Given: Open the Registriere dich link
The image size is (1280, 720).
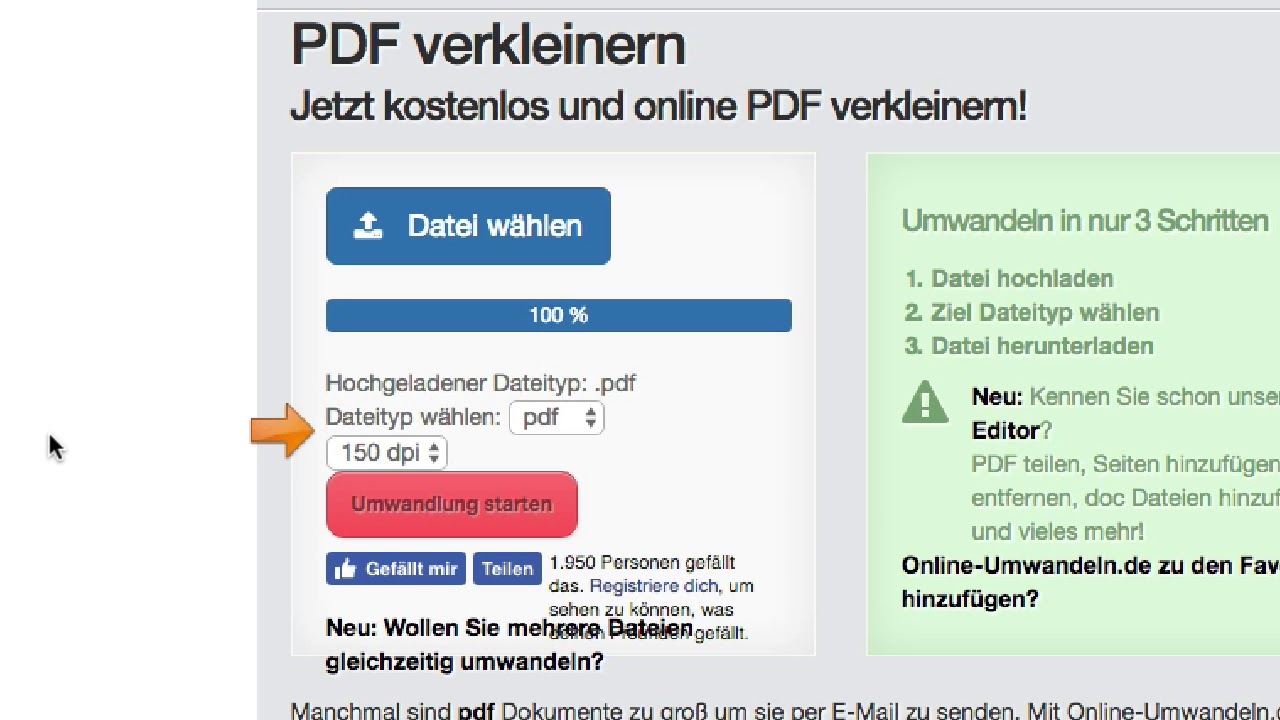Looking at the screenshot, I should 654,586.
